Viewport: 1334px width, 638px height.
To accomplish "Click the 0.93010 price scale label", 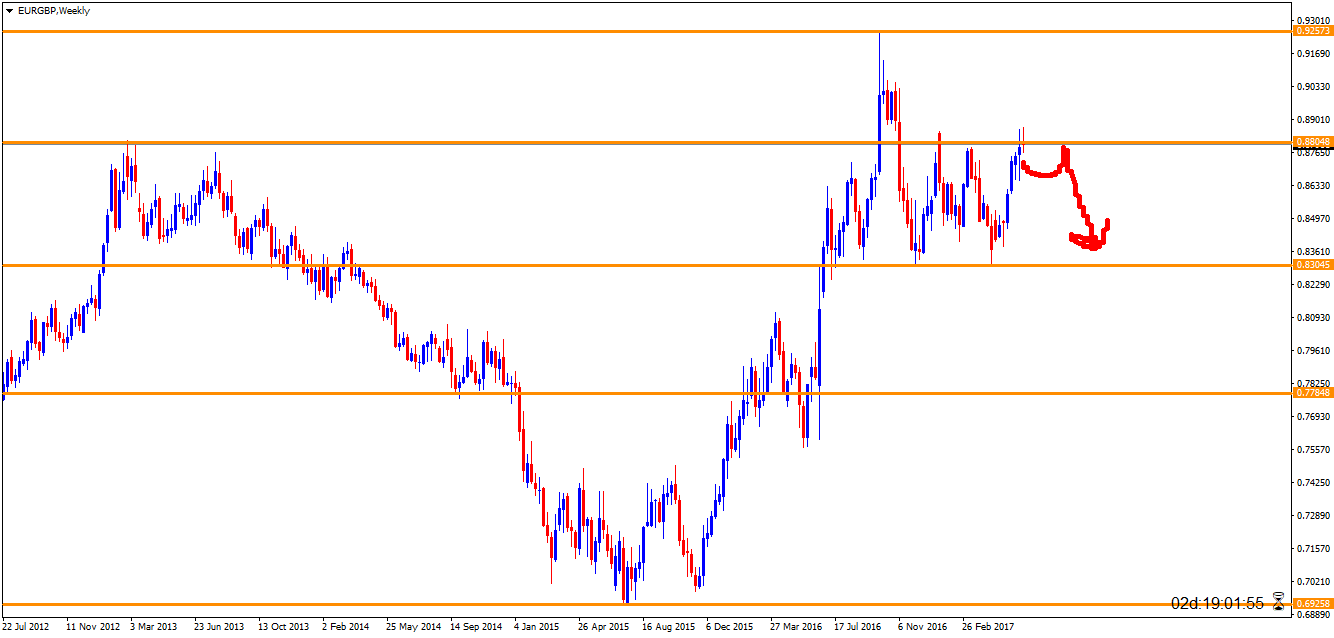I will tap(1313, 20).
